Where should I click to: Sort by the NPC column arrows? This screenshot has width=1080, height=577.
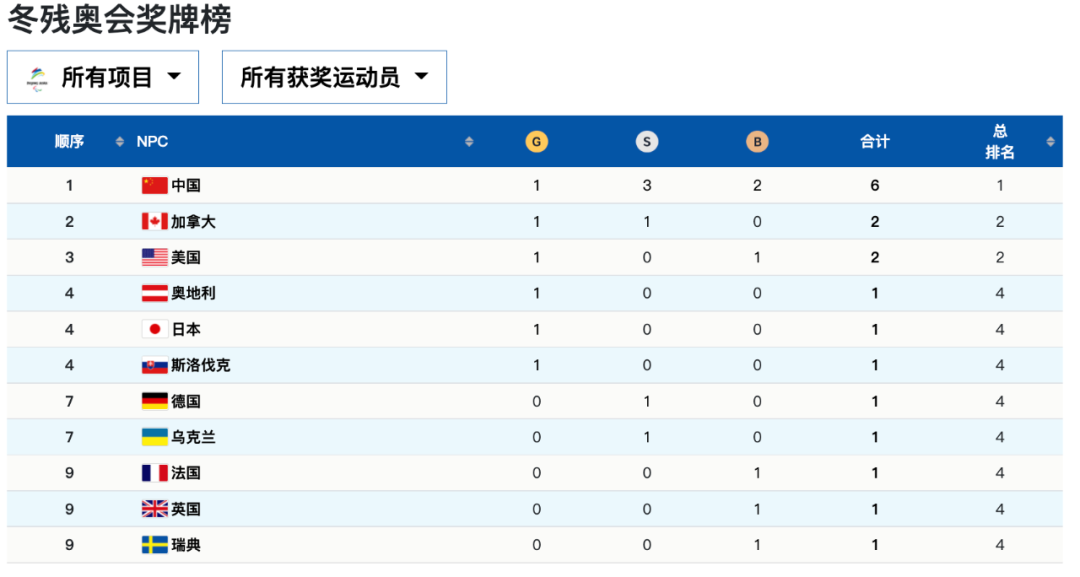(x=469, y=142)
